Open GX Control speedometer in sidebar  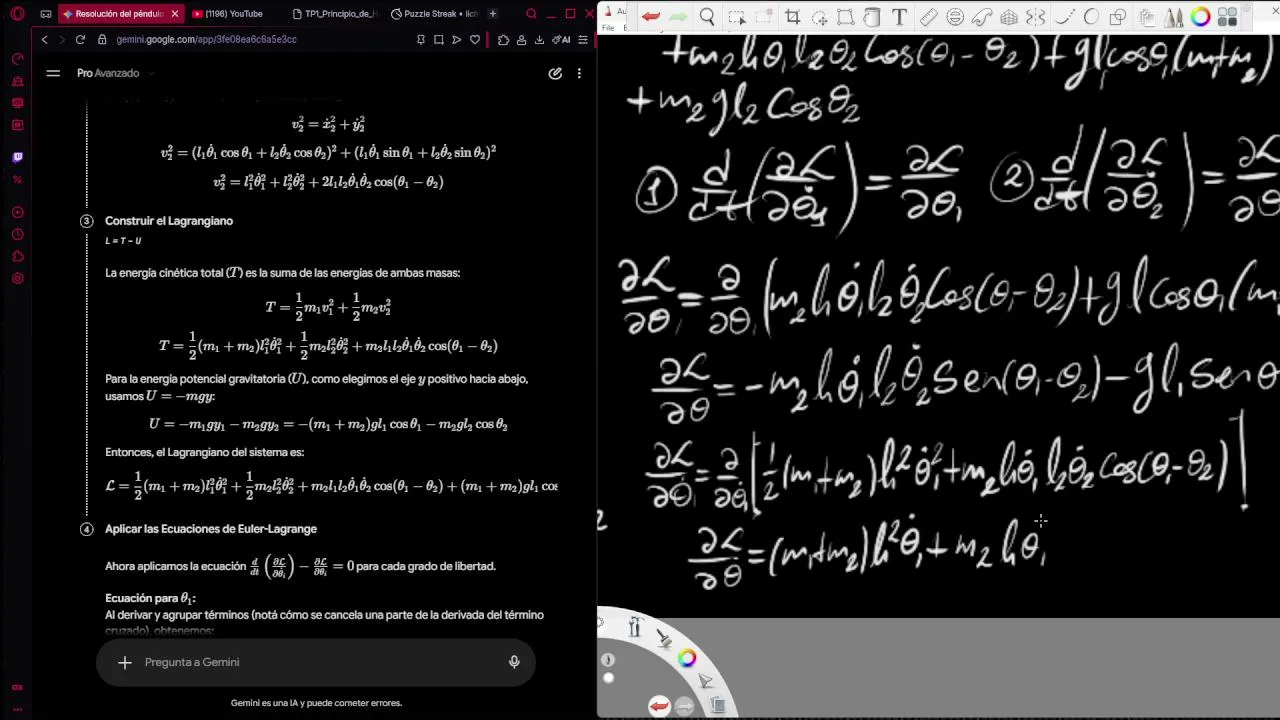(x=17, y=58)
